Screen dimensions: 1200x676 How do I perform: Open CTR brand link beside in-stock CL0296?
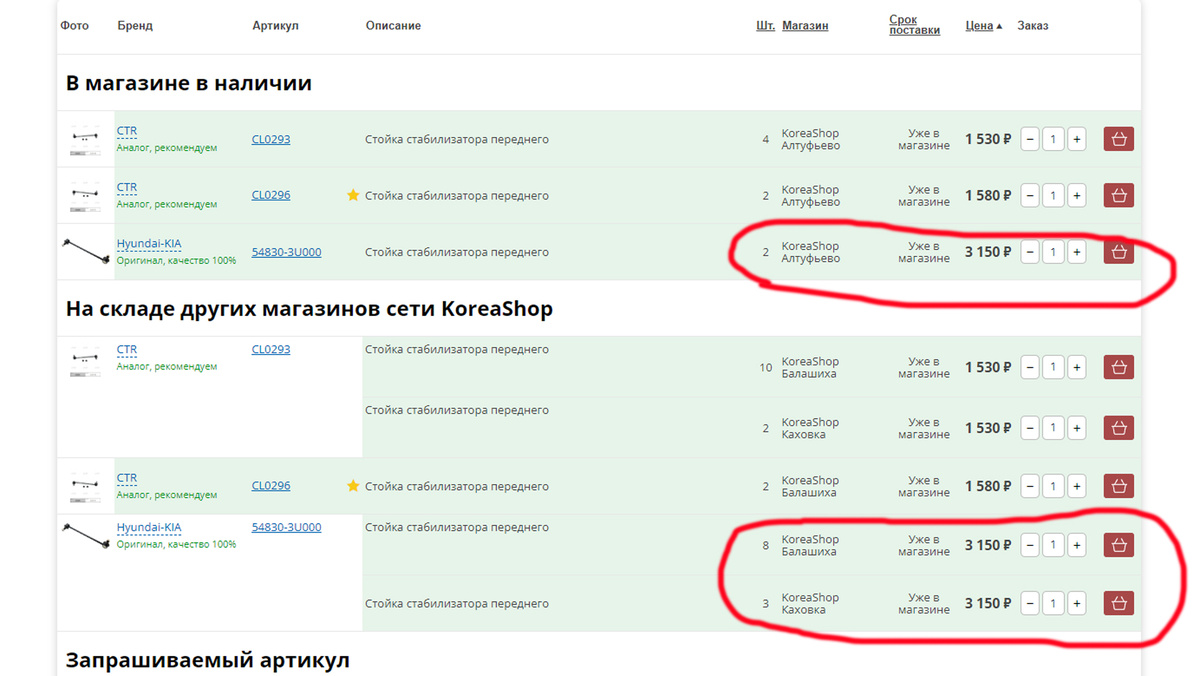(x=127, y=187)
